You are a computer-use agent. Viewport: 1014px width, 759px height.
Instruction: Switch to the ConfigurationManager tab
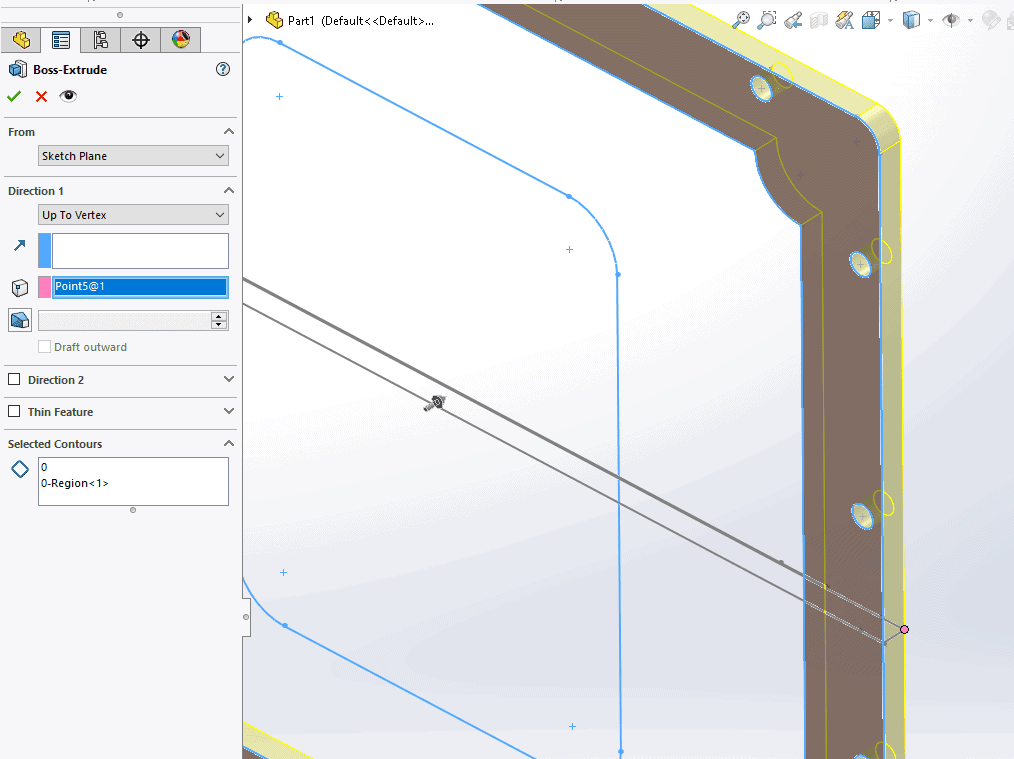pos(101,39)
